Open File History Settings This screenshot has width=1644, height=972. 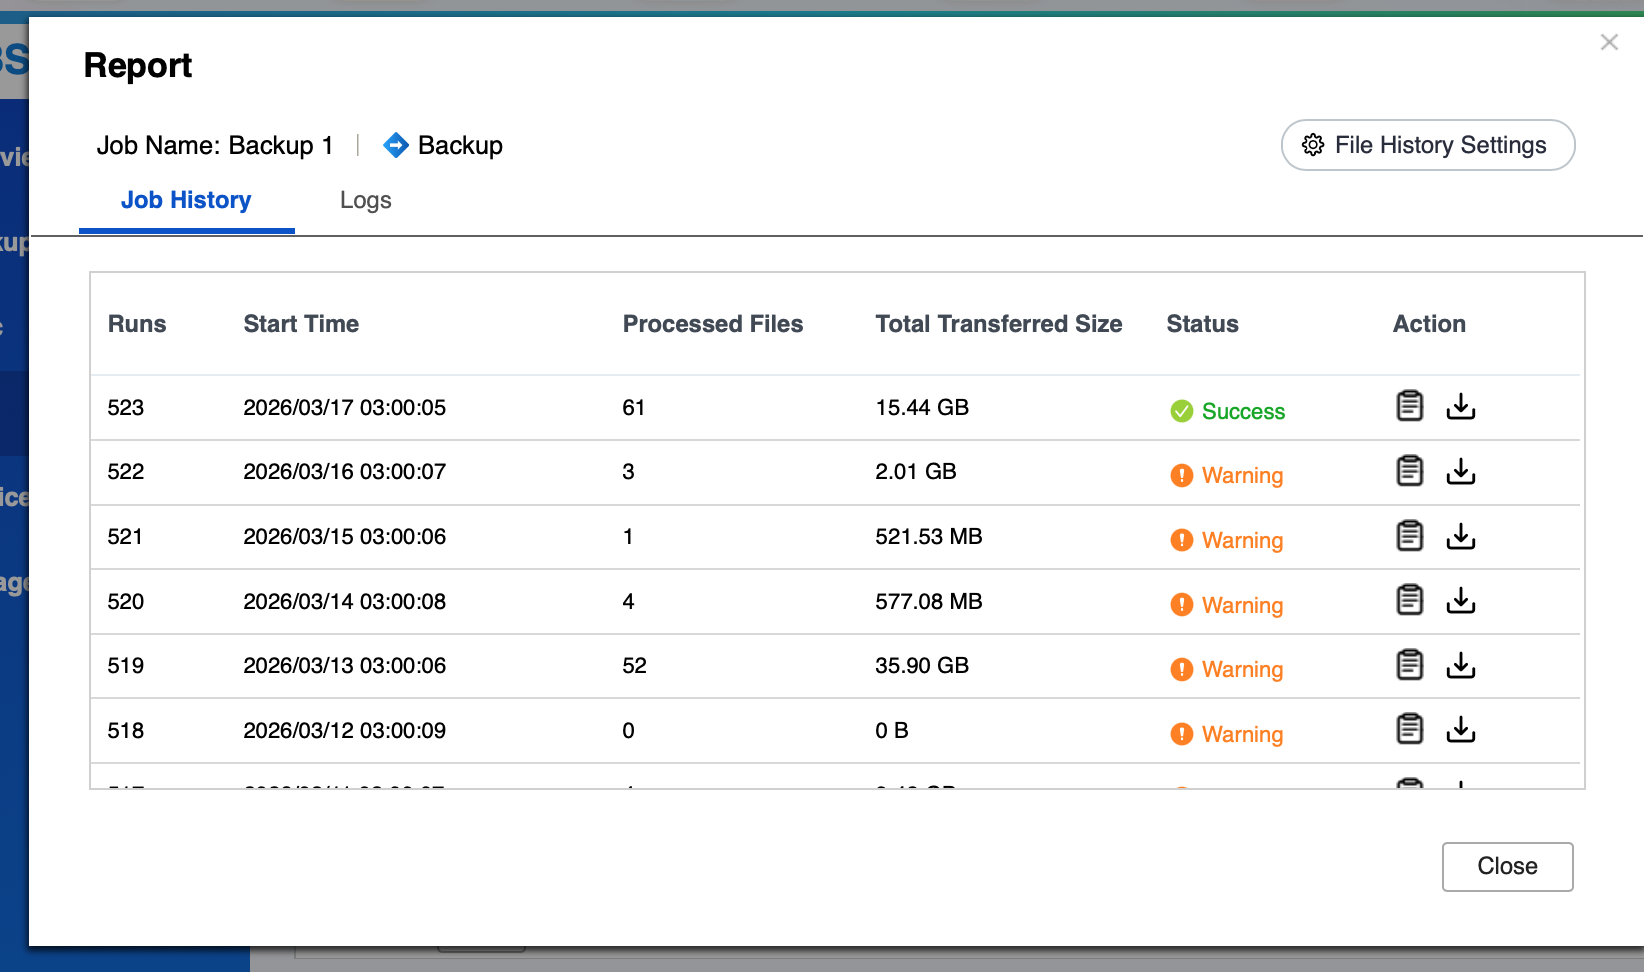click(1427, 146)
